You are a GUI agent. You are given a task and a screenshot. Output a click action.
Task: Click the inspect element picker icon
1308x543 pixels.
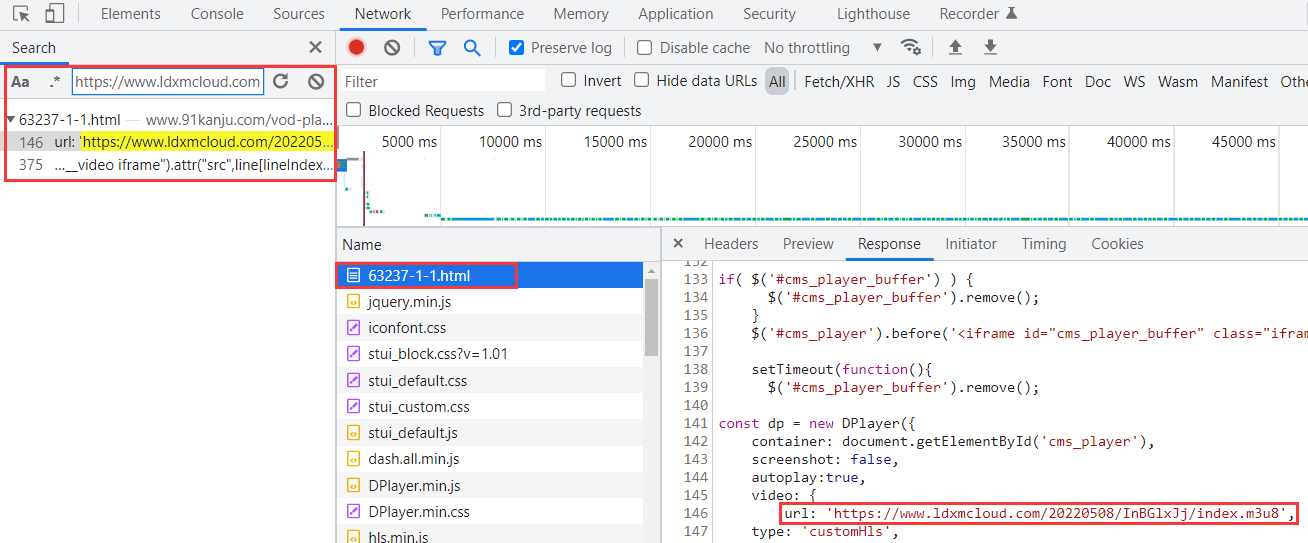click(21, 14)
